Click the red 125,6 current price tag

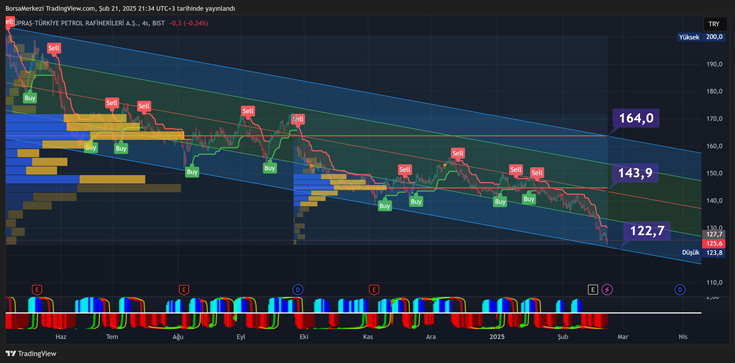coord(713,243)
